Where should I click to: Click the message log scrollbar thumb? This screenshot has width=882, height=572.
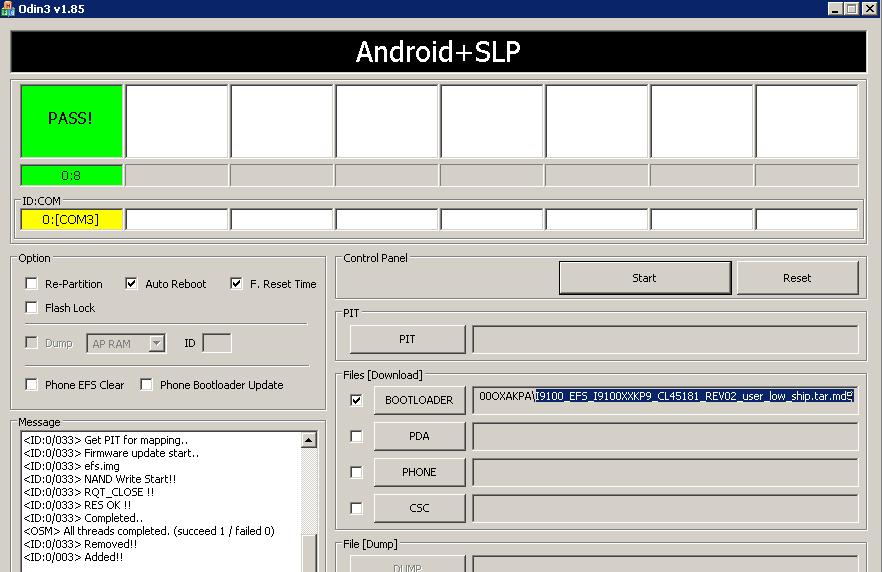tap(309, 553)
